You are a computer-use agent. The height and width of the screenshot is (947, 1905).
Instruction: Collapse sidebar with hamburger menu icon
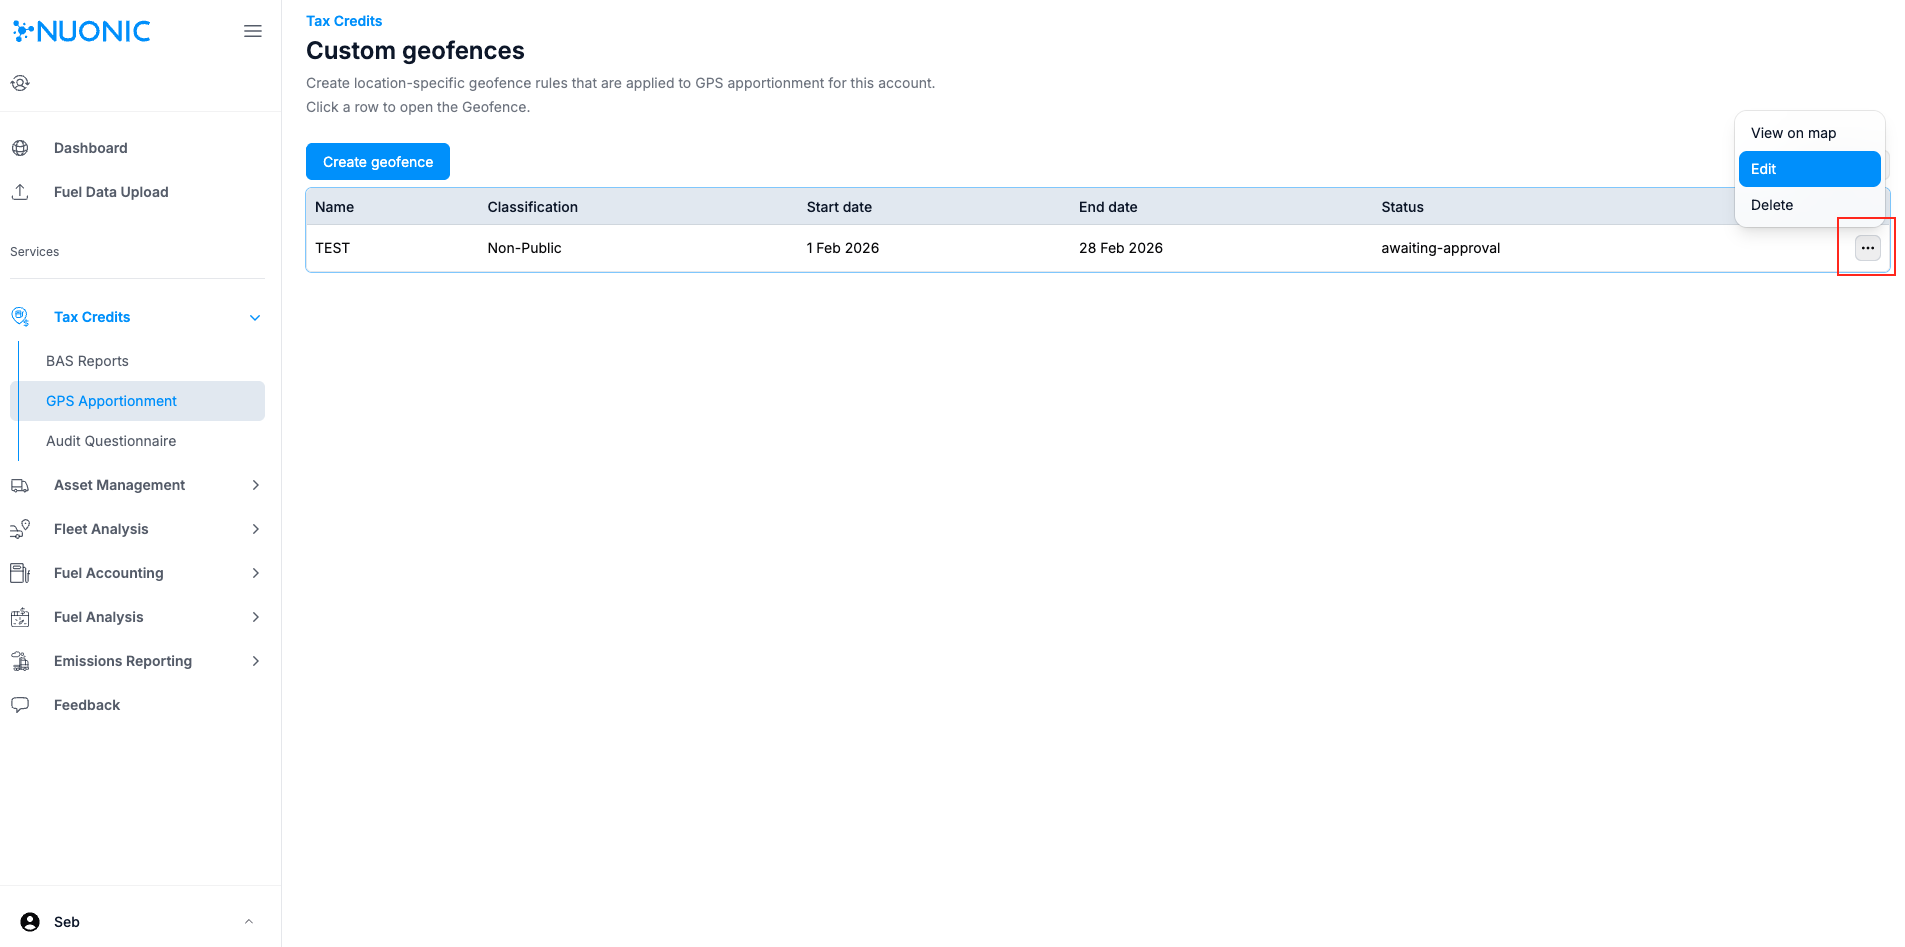[253, 31]
